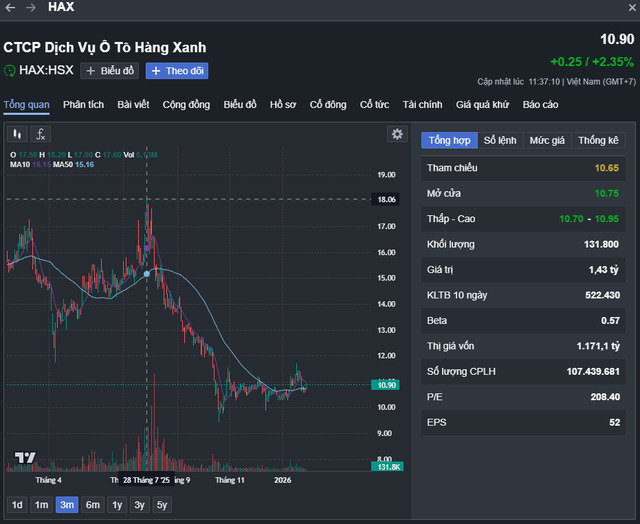
Task: Click the 10.90 current price label on axis
Action: 385,385
